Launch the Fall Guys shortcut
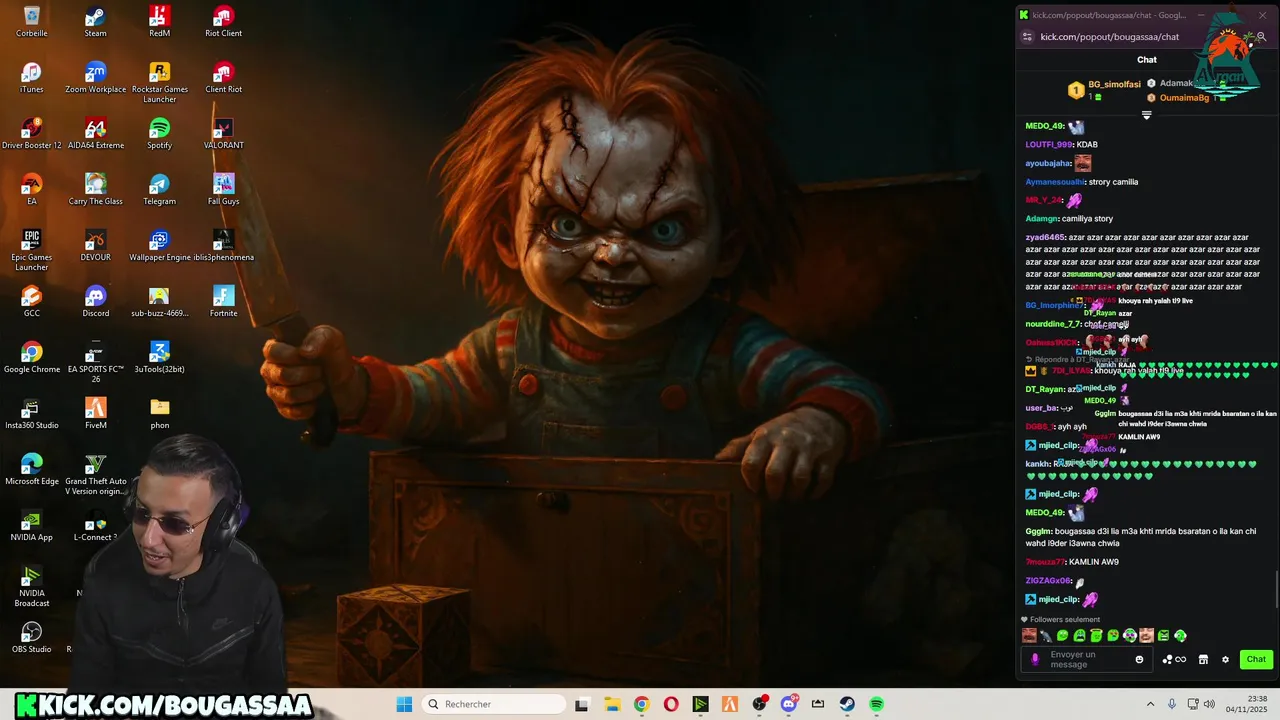The image size is (1280, 720). point(223,189)
